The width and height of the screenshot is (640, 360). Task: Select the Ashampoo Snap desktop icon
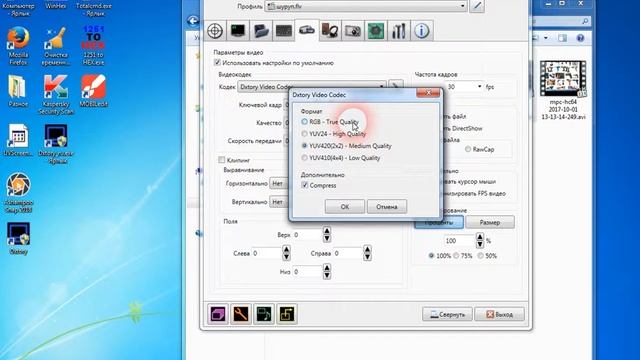18,193
